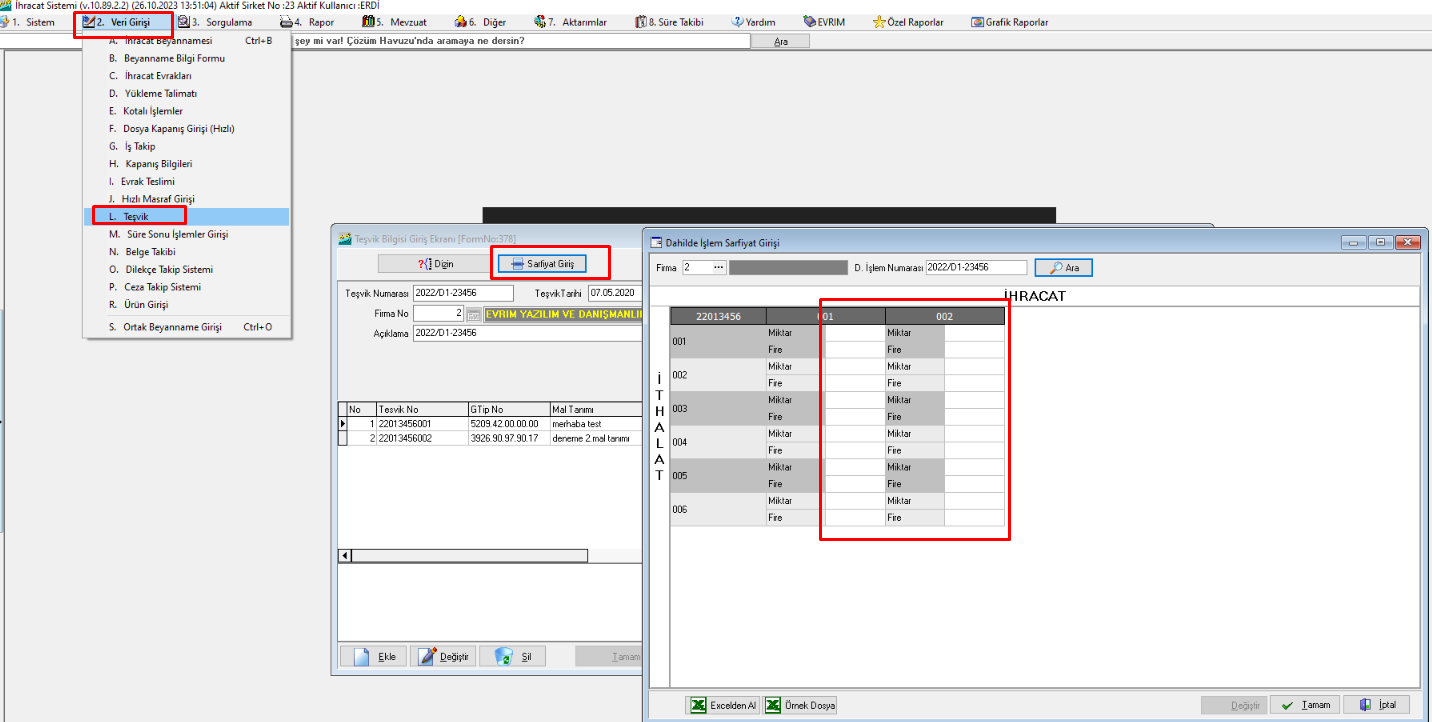Open the 7. Aktarımlar menu
The image size is (1432, 722).
point(570,22)
